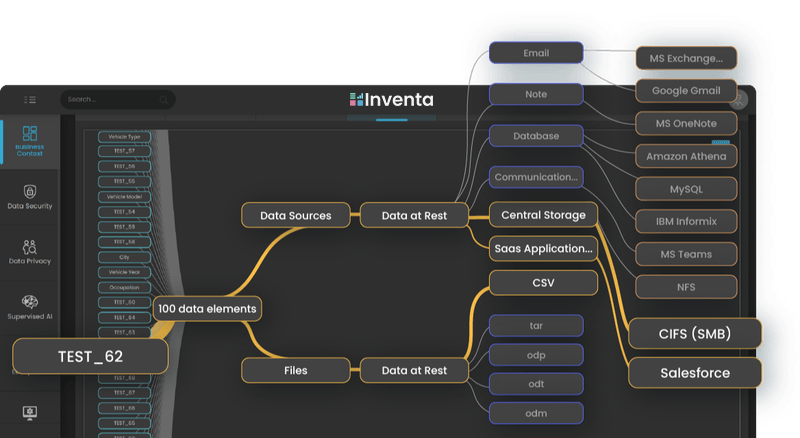Image resolution: width=800 pixels, height=438 pixels.
Task: Click the Amazon Athena node
Action: 686,156
